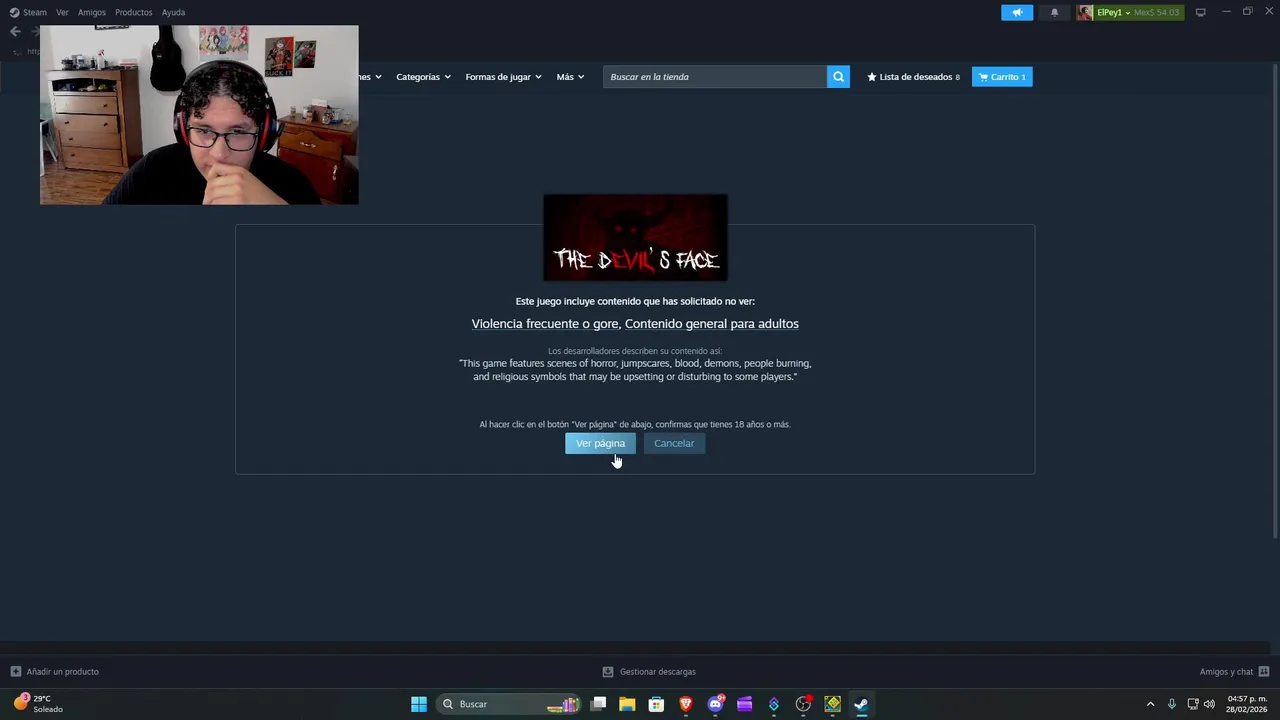
Task: Open the notifications bell
Action: [x=1054, y=12]
